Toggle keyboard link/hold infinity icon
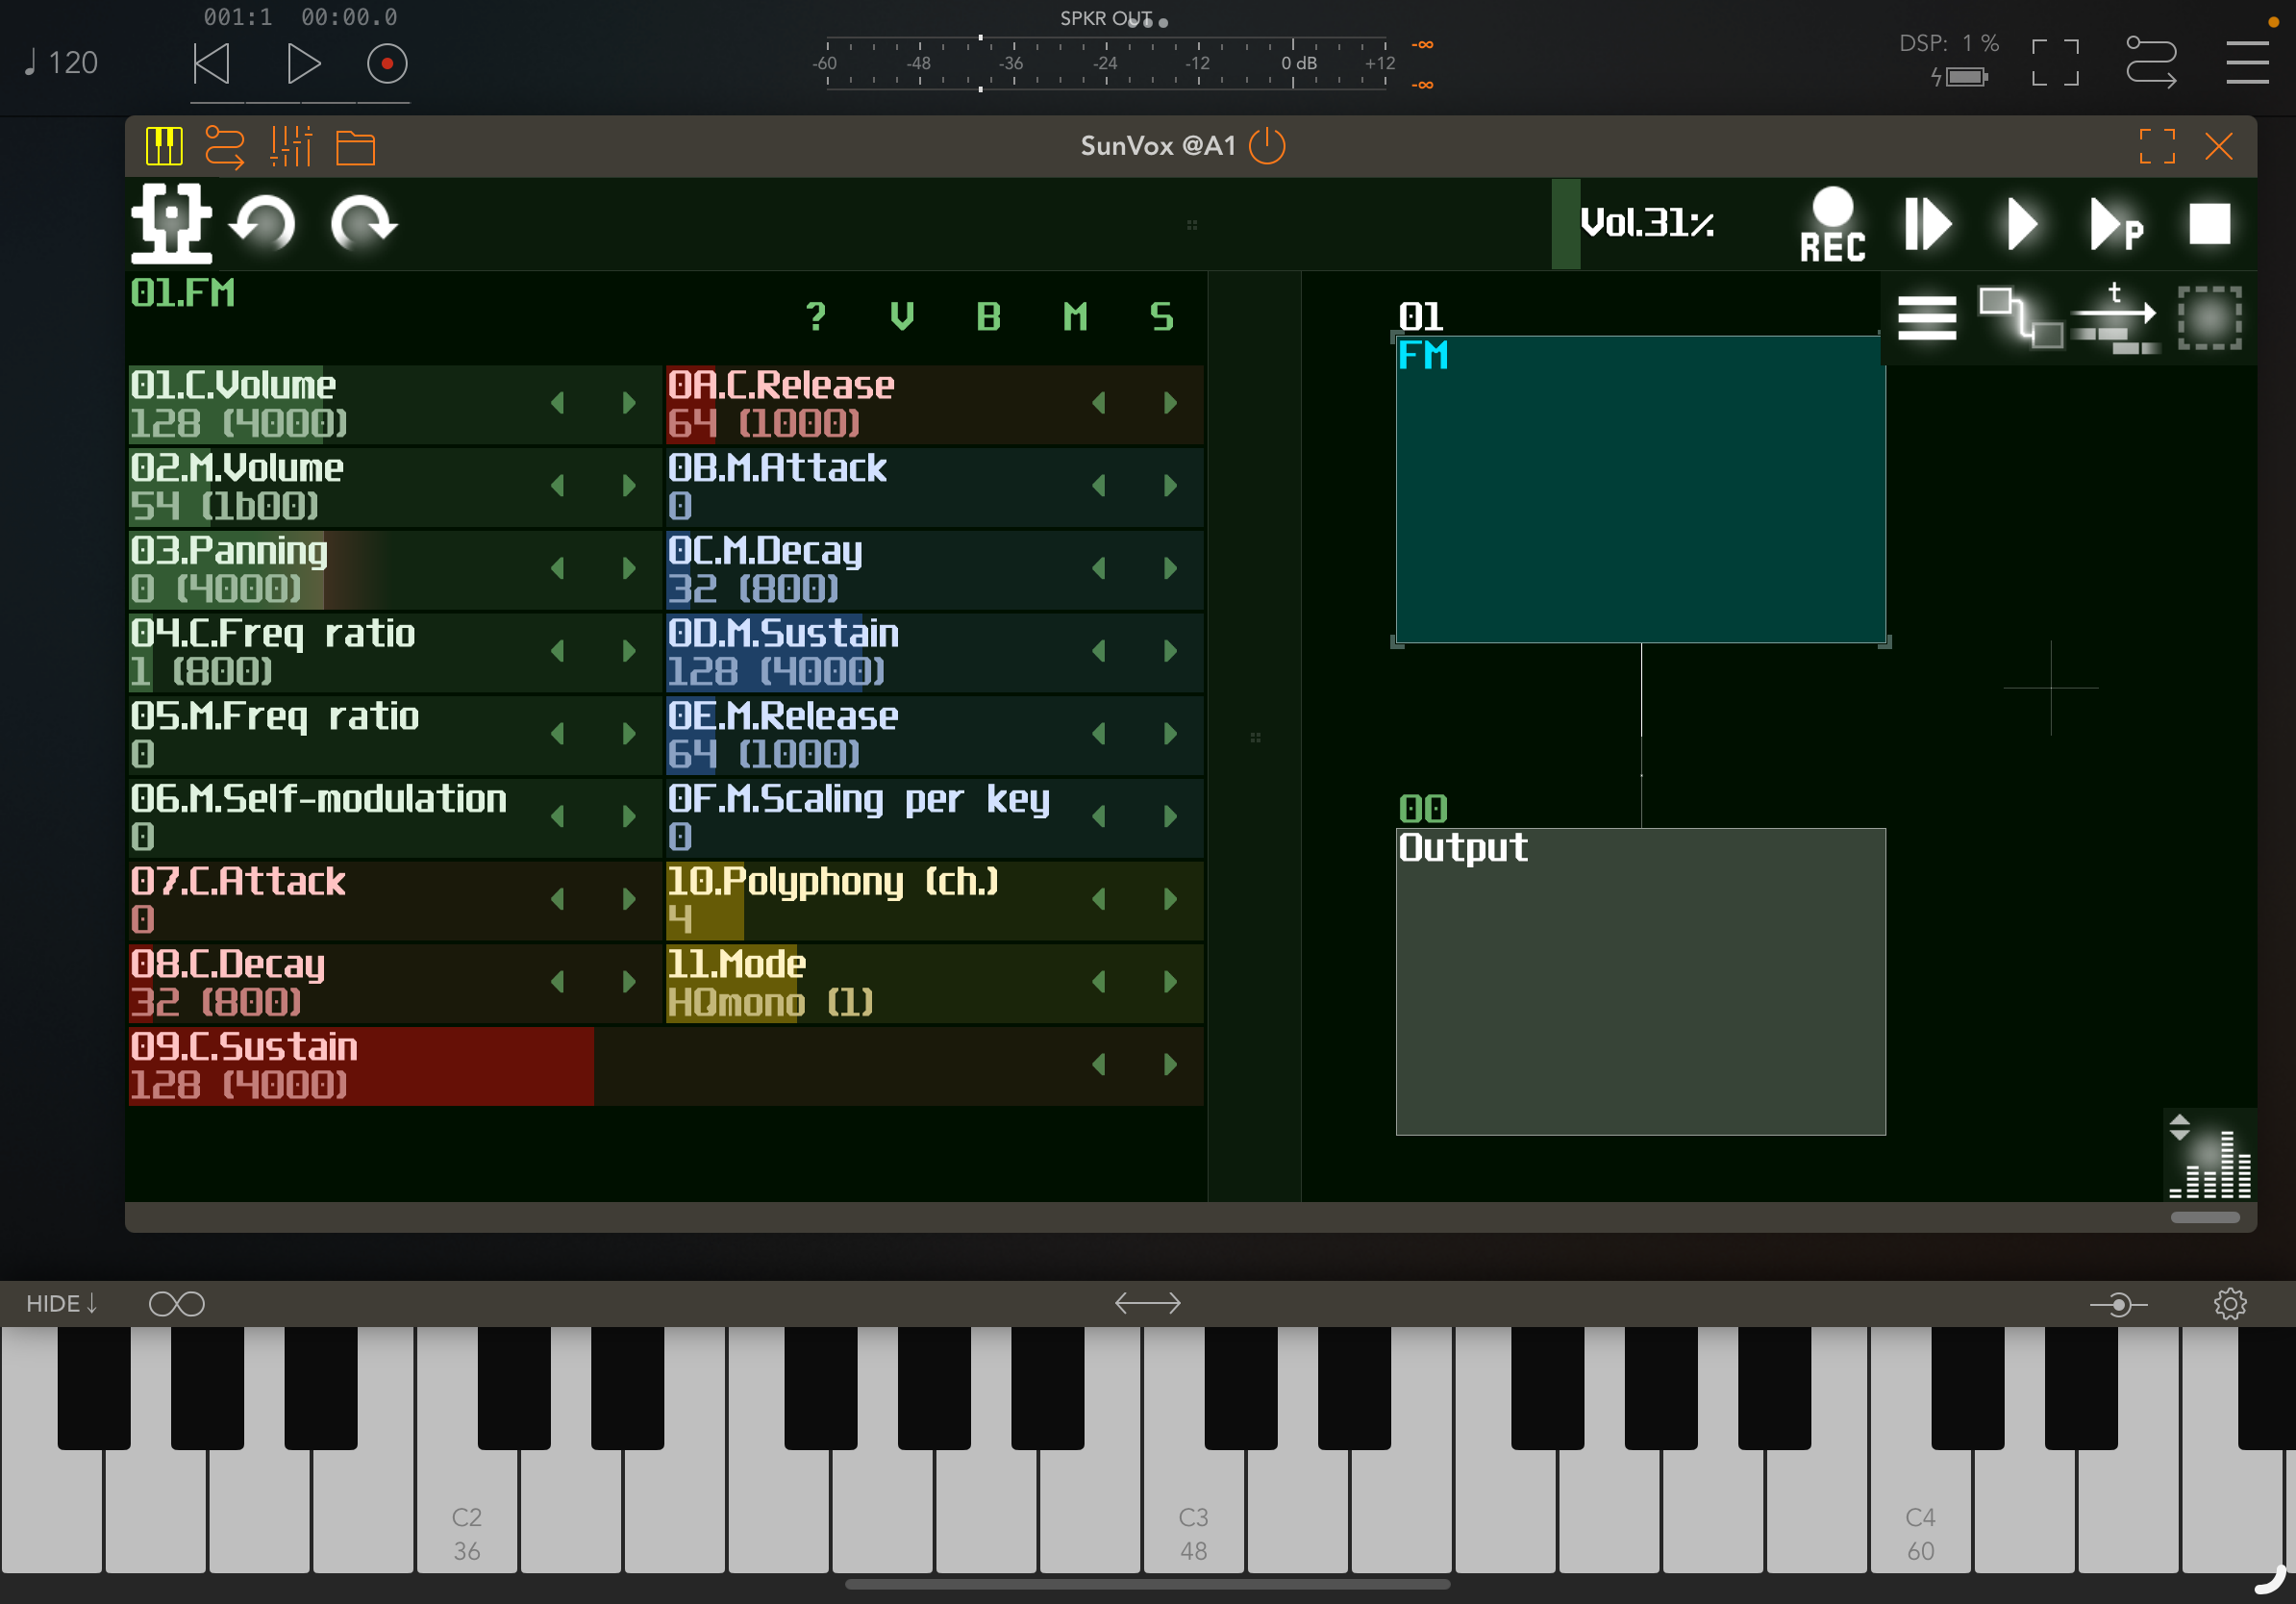The image size is (2296, 1604). 176,1304
